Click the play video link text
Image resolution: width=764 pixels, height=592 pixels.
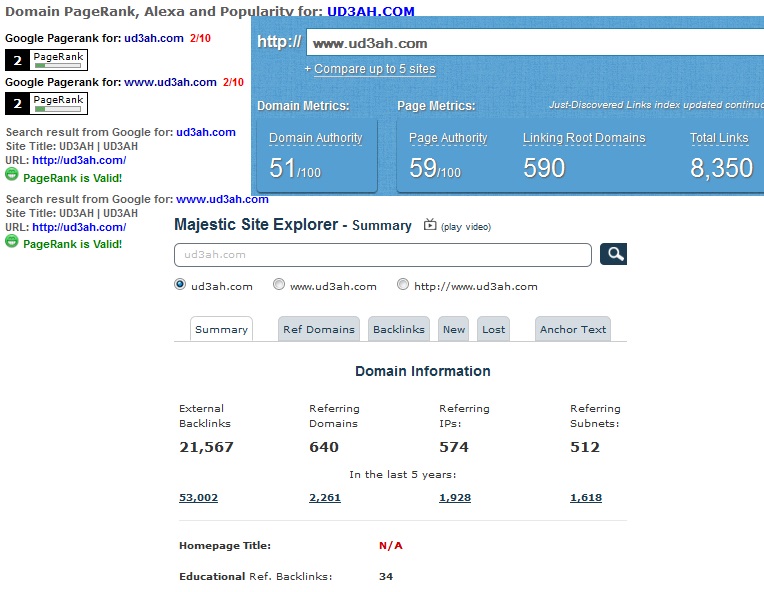(466, 227)
